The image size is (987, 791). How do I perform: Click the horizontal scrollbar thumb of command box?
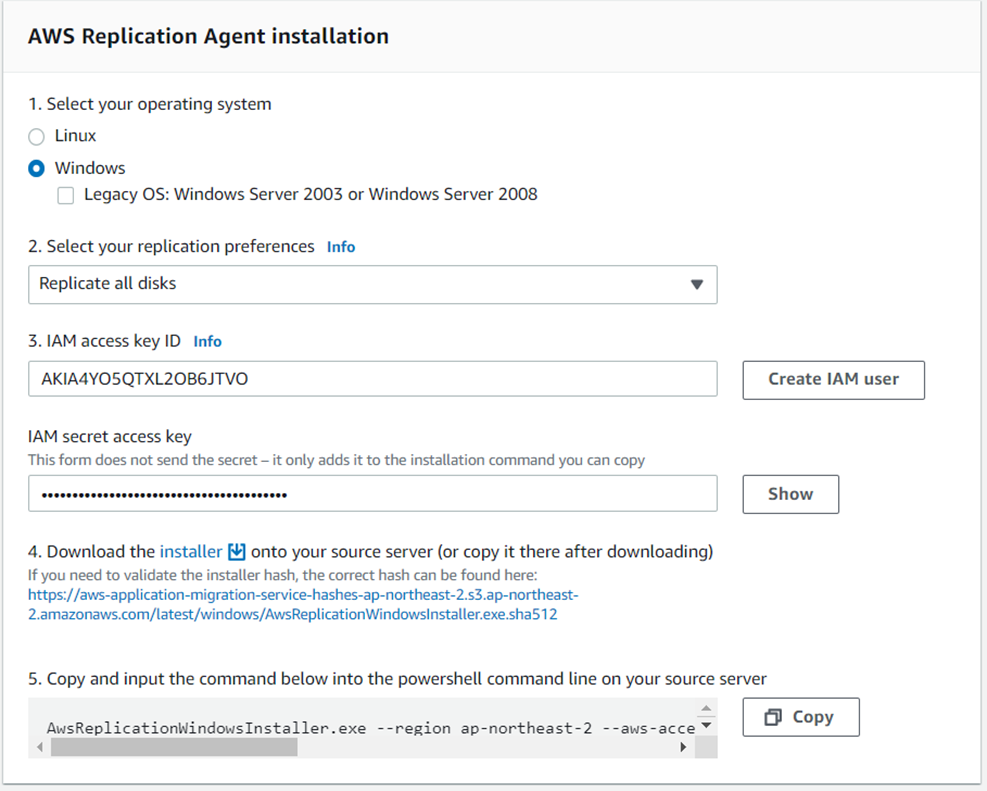pyautogui.click(x=174, y=747)
